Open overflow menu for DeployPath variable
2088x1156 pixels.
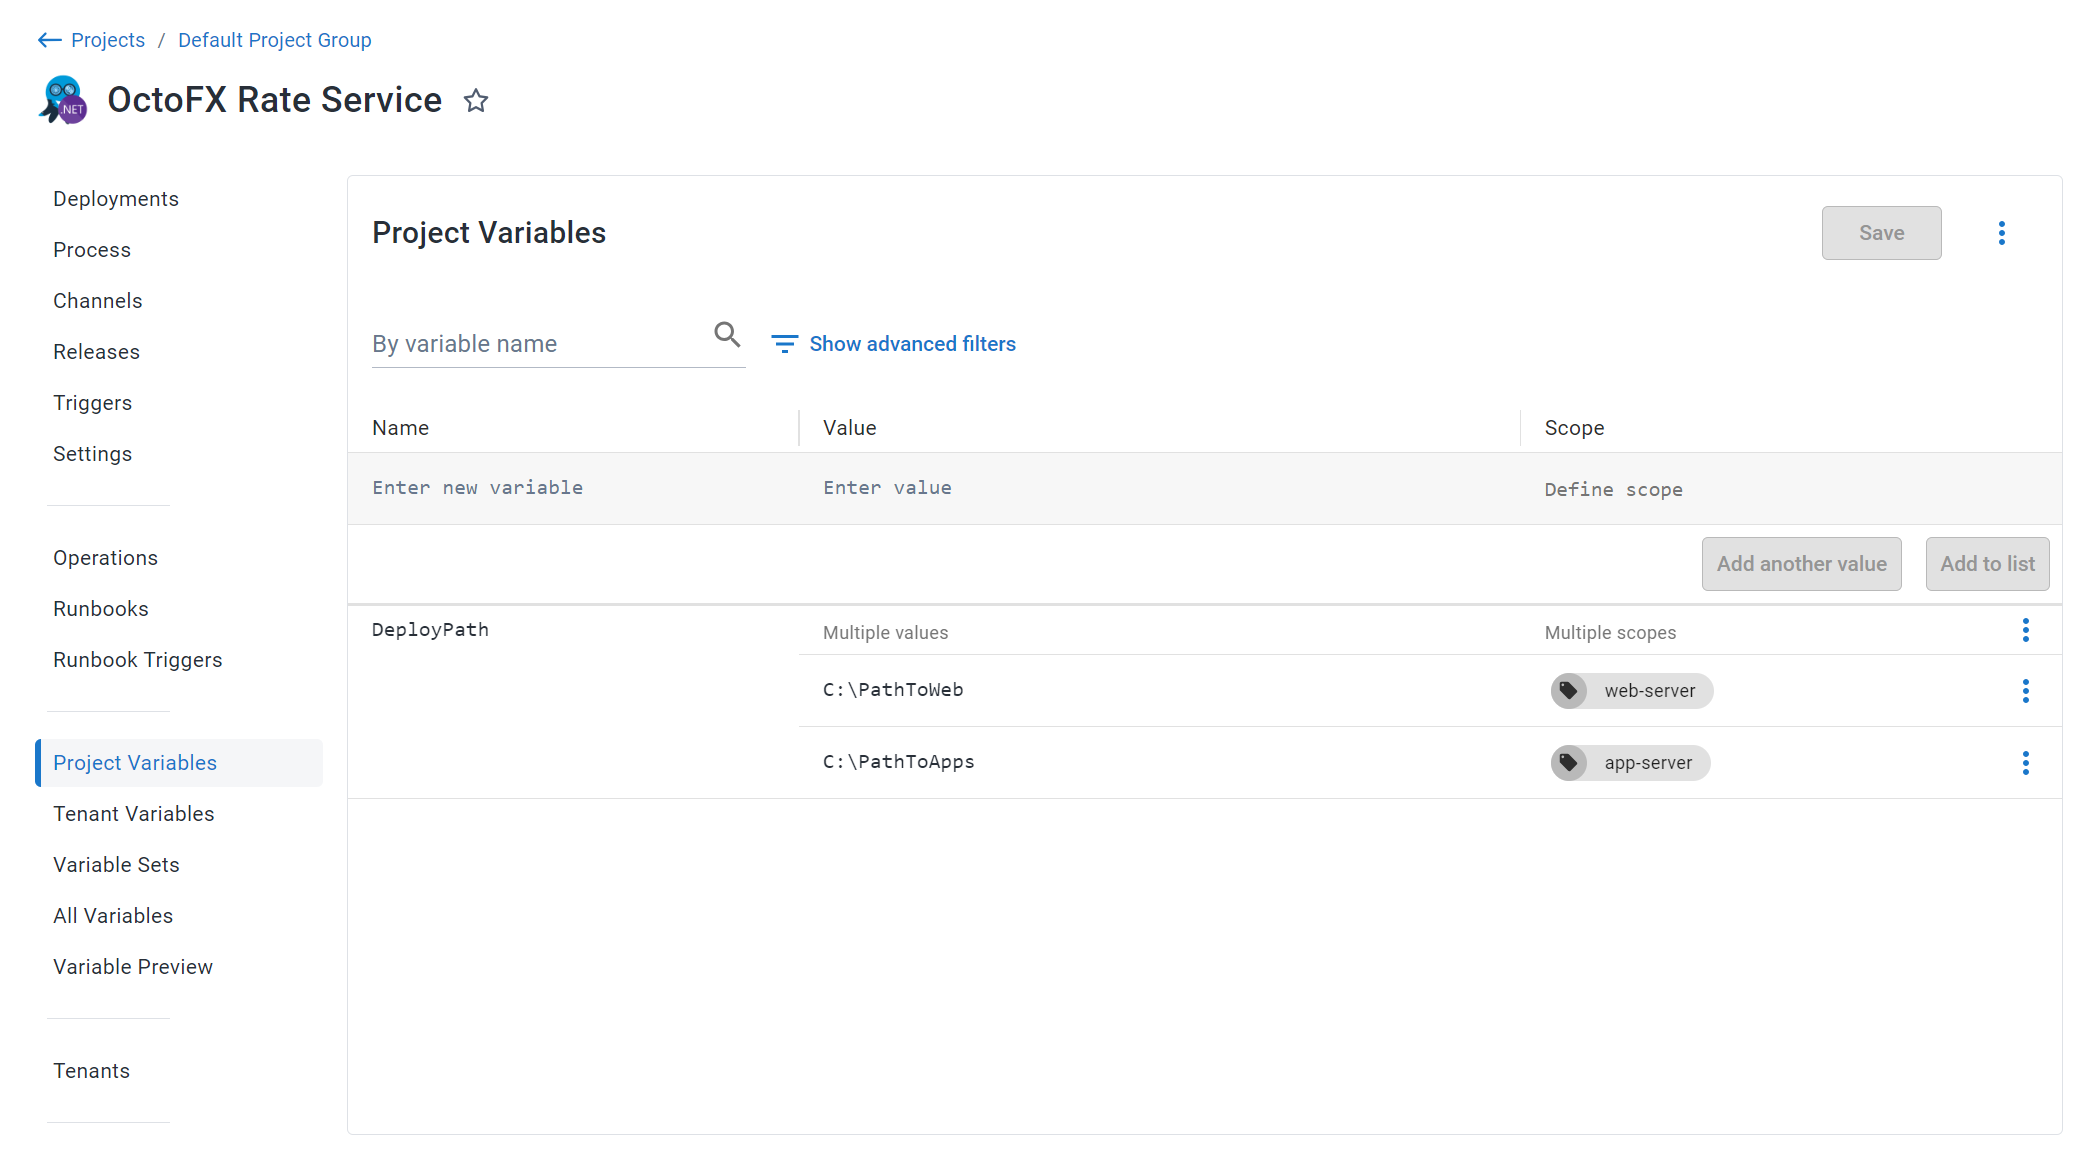click(2025, 630)
